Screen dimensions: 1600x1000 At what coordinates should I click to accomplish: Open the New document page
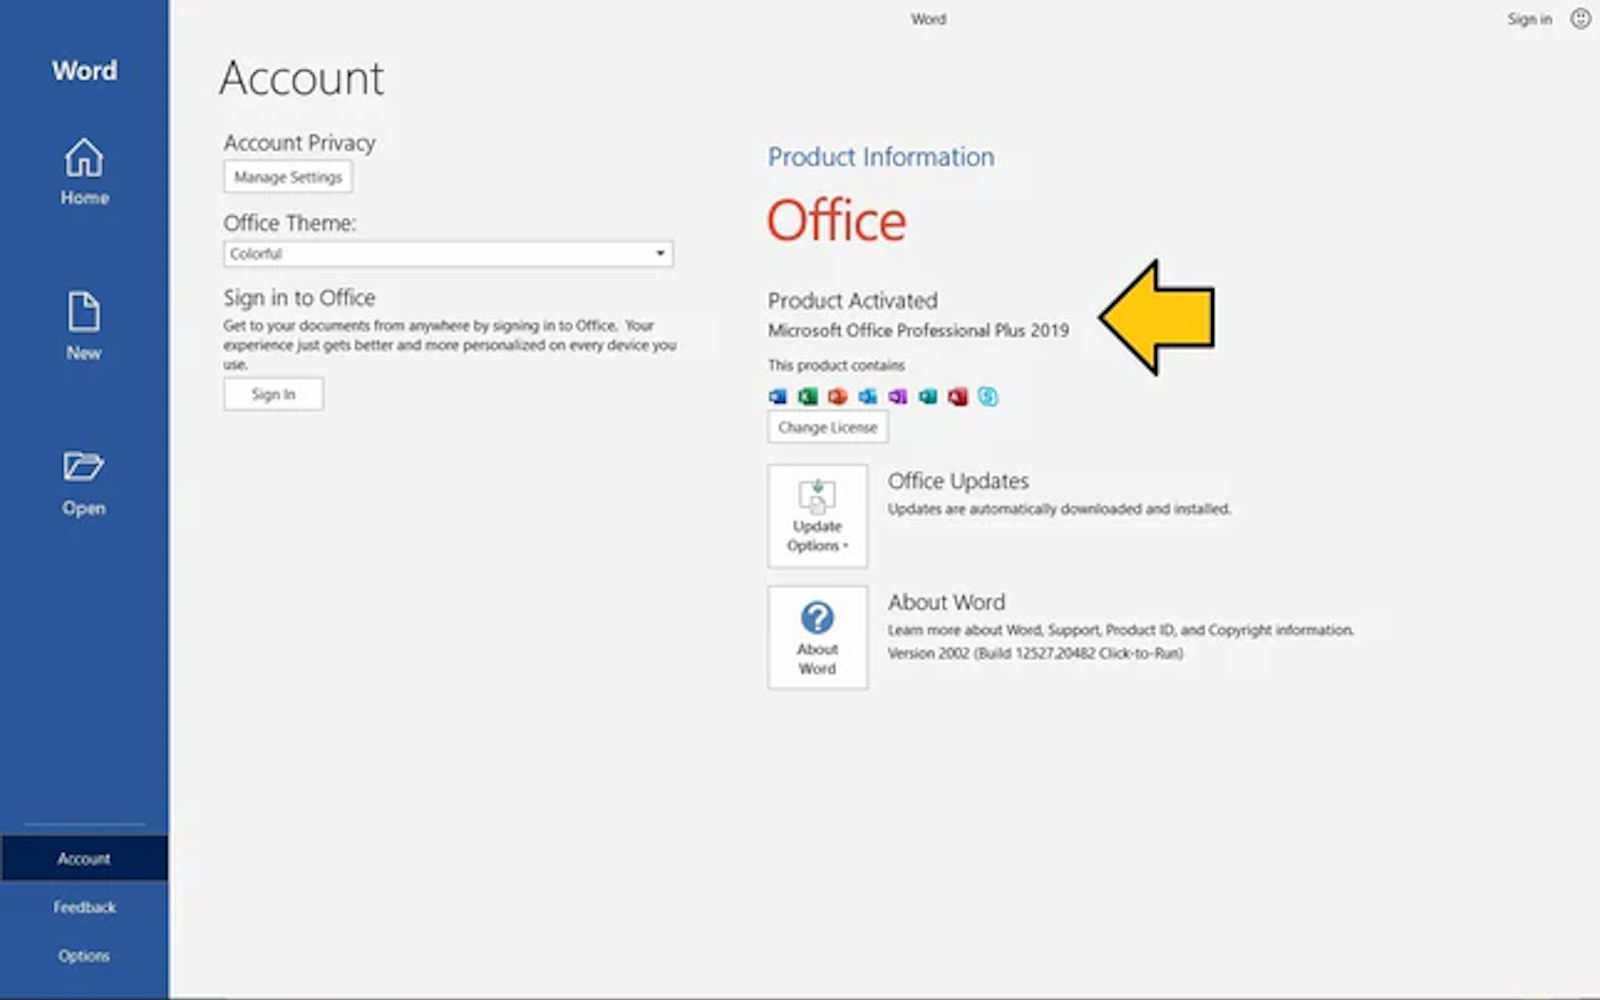(84, 326)
